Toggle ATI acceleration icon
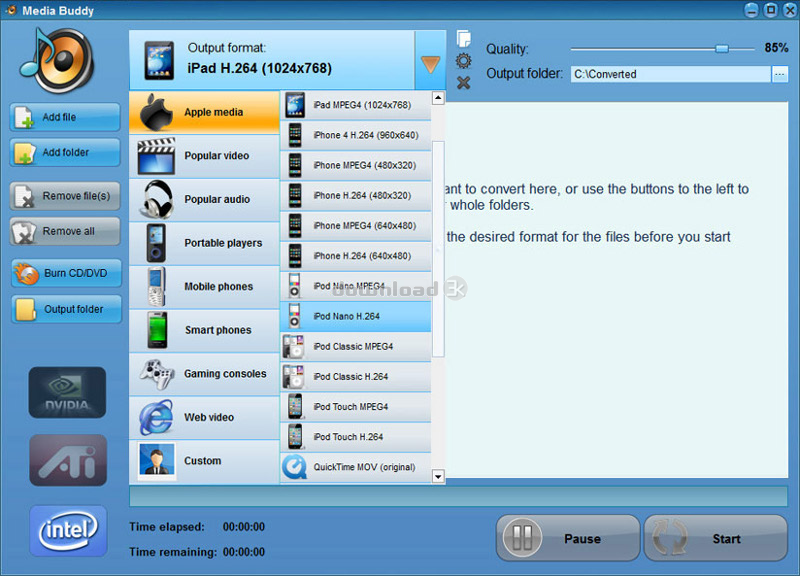Viewport: 800px width, 576px height. point(68,460)
